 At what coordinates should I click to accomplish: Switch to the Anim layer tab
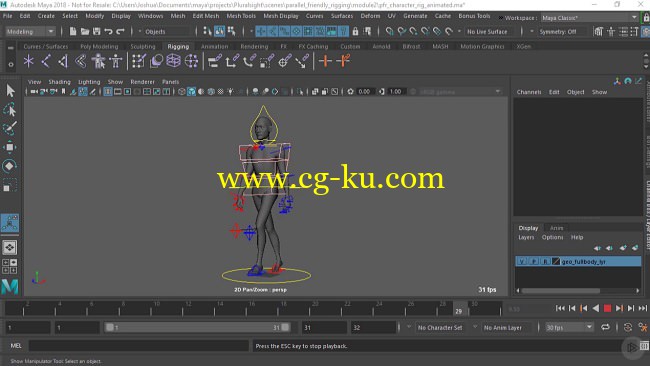tap(556, 228)
